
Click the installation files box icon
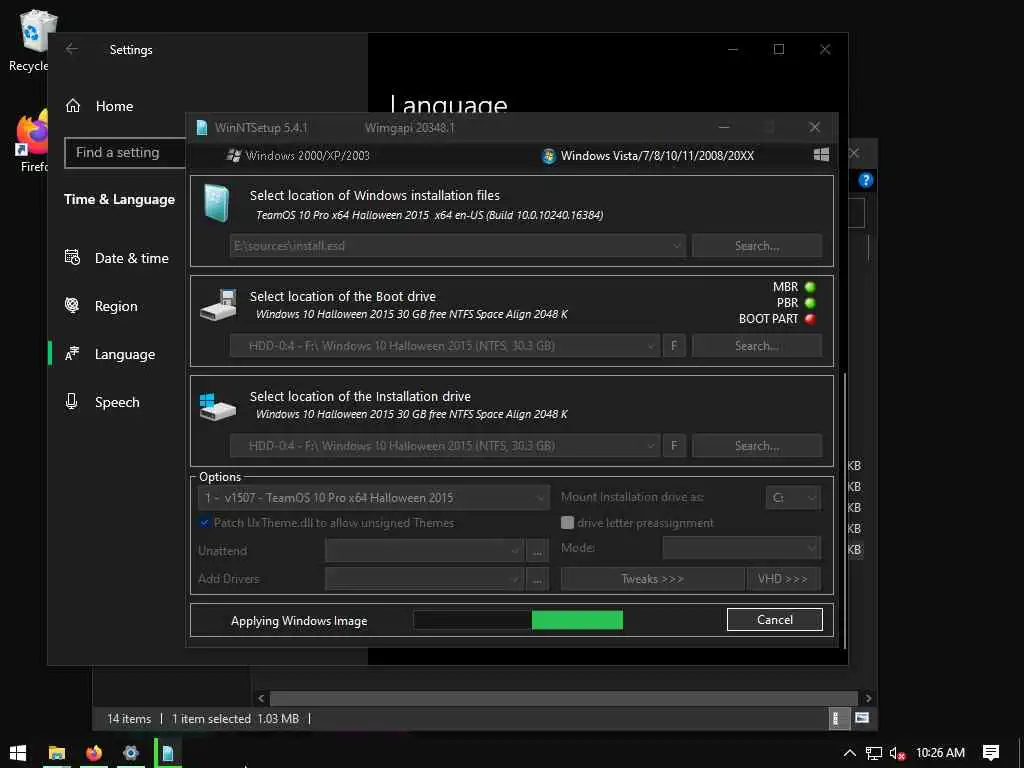pos(216,203)
